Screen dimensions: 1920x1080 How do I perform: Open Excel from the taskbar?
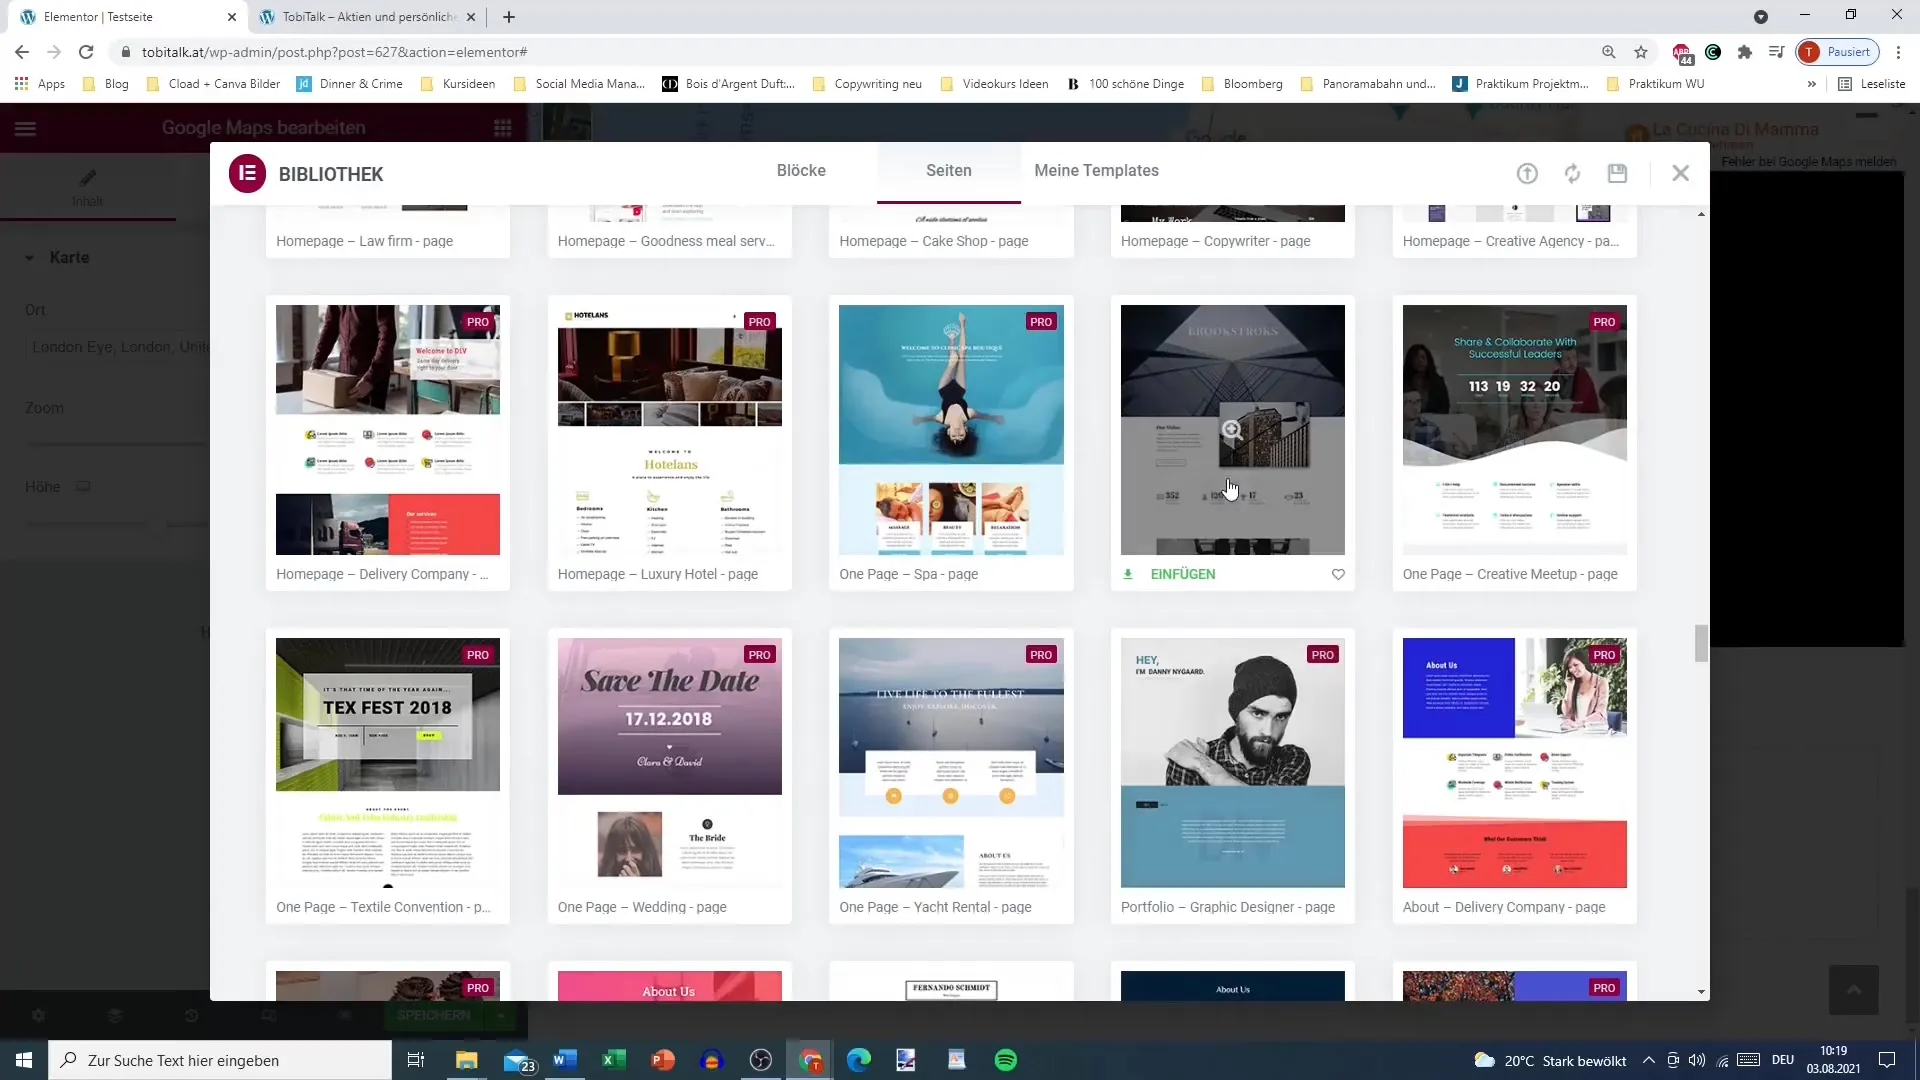tap(613, 1060)
